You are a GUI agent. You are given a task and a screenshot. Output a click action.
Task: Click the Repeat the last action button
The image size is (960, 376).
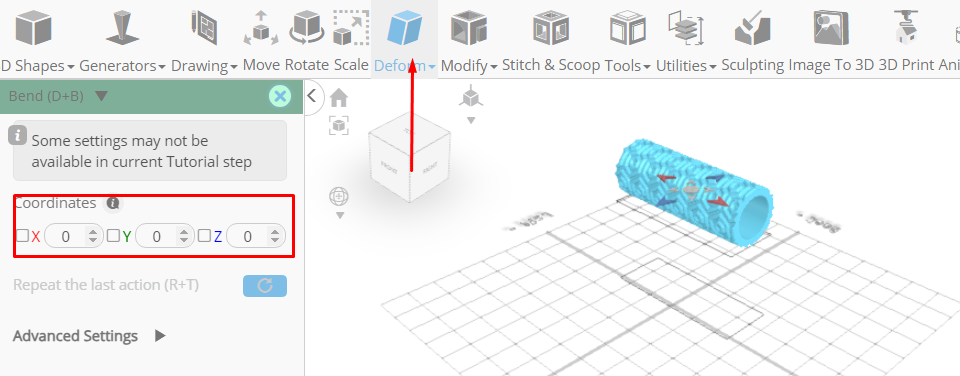(x=265, y=286)
